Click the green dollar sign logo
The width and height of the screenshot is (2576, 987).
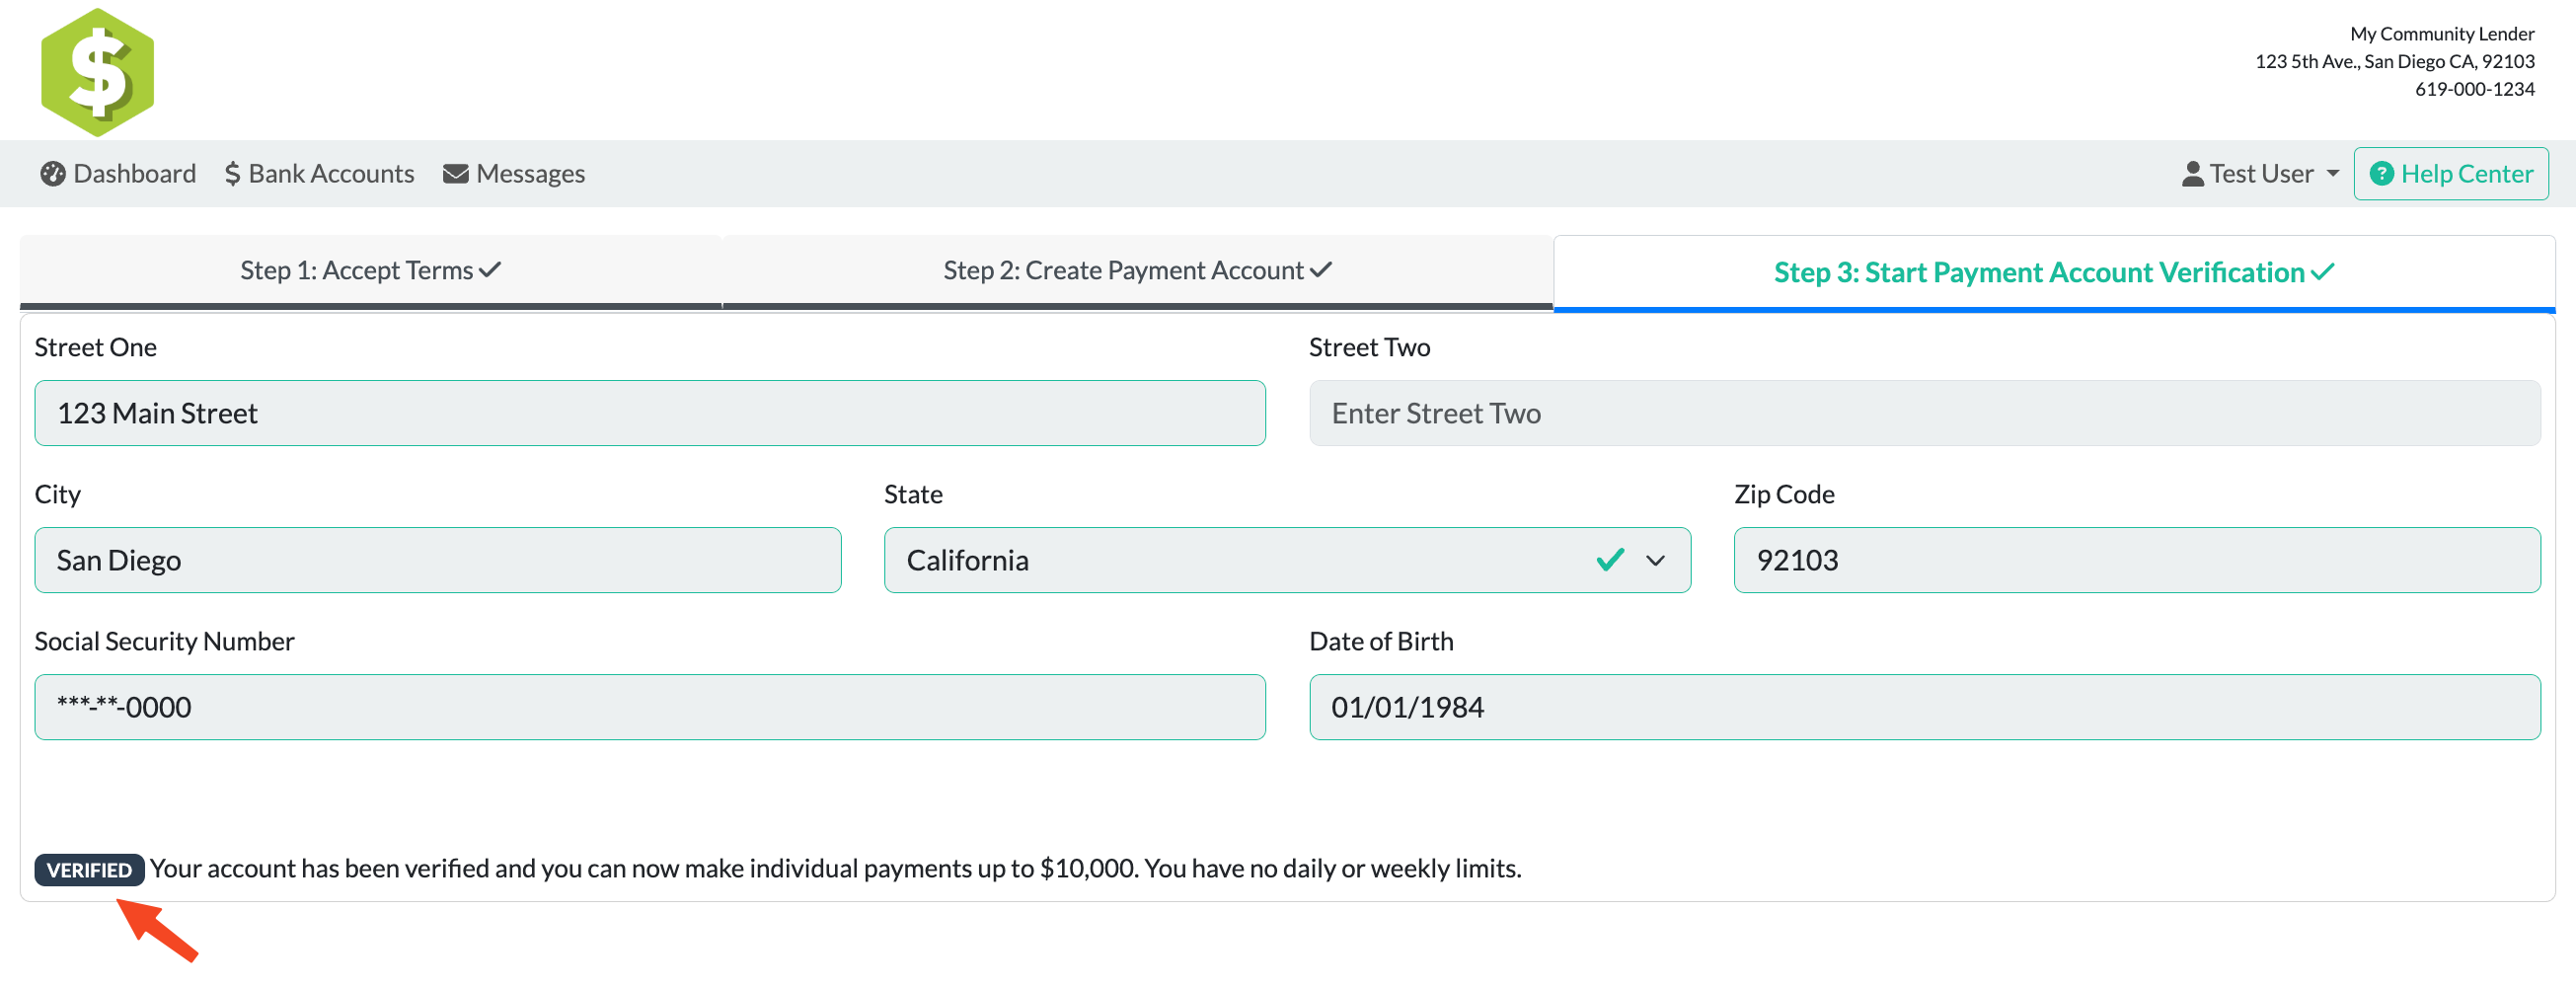(x=97, y=72)
